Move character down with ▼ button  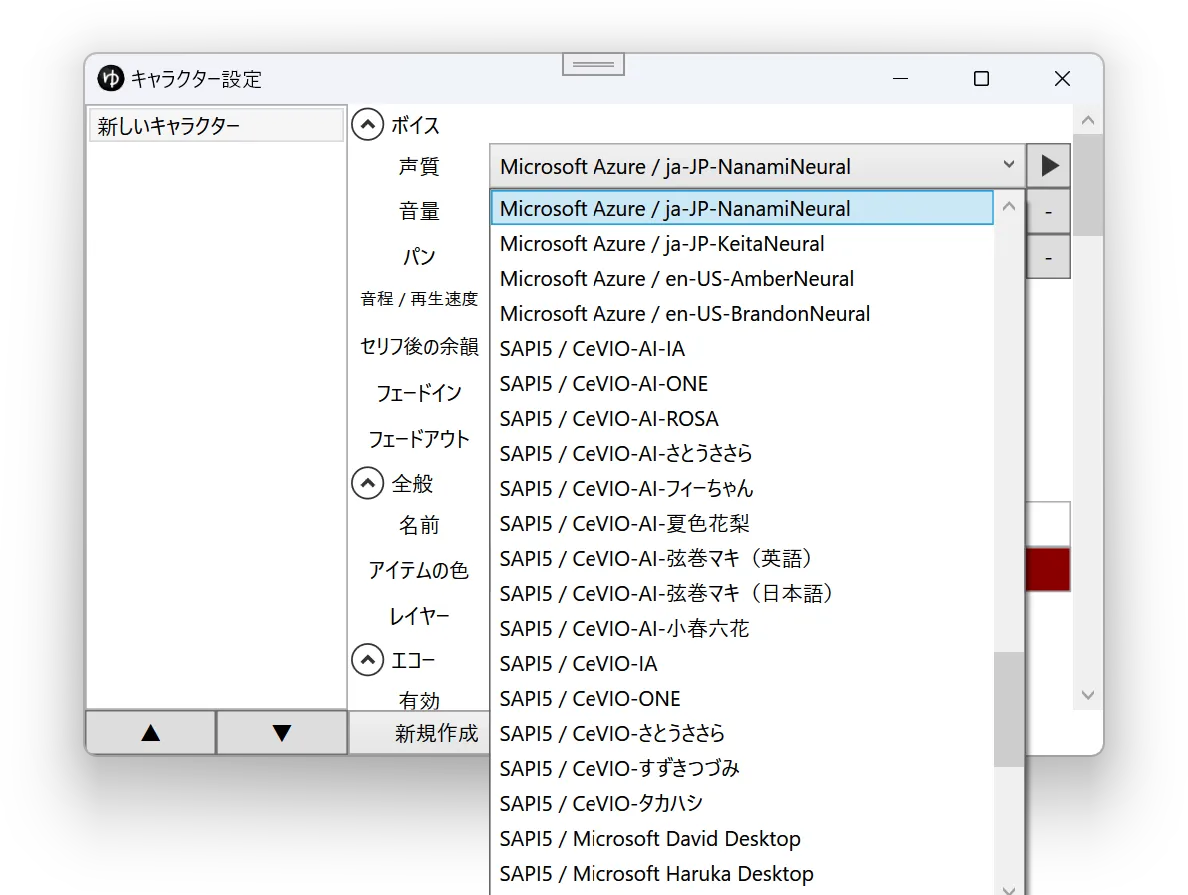click(x=282, y=733)
